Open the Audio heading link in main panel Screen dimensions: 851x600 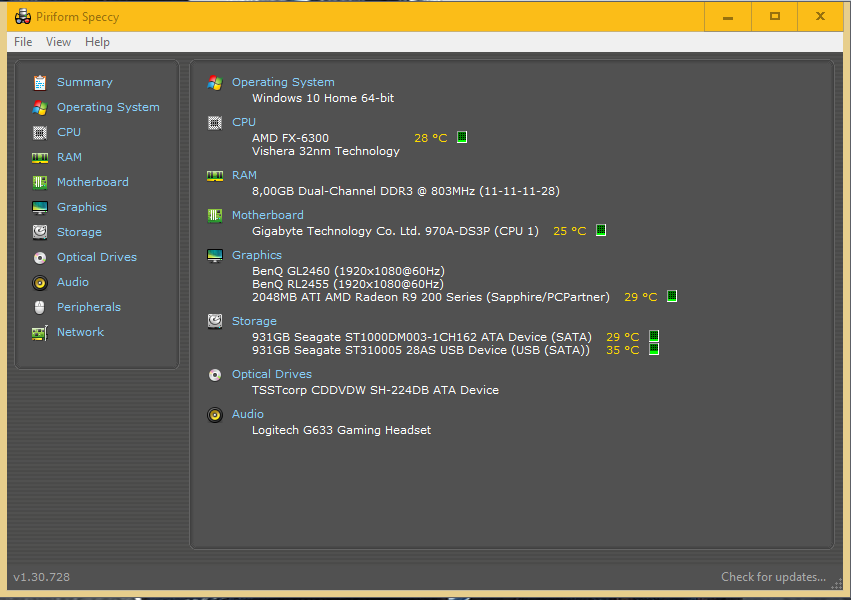[x=247, y=414]
